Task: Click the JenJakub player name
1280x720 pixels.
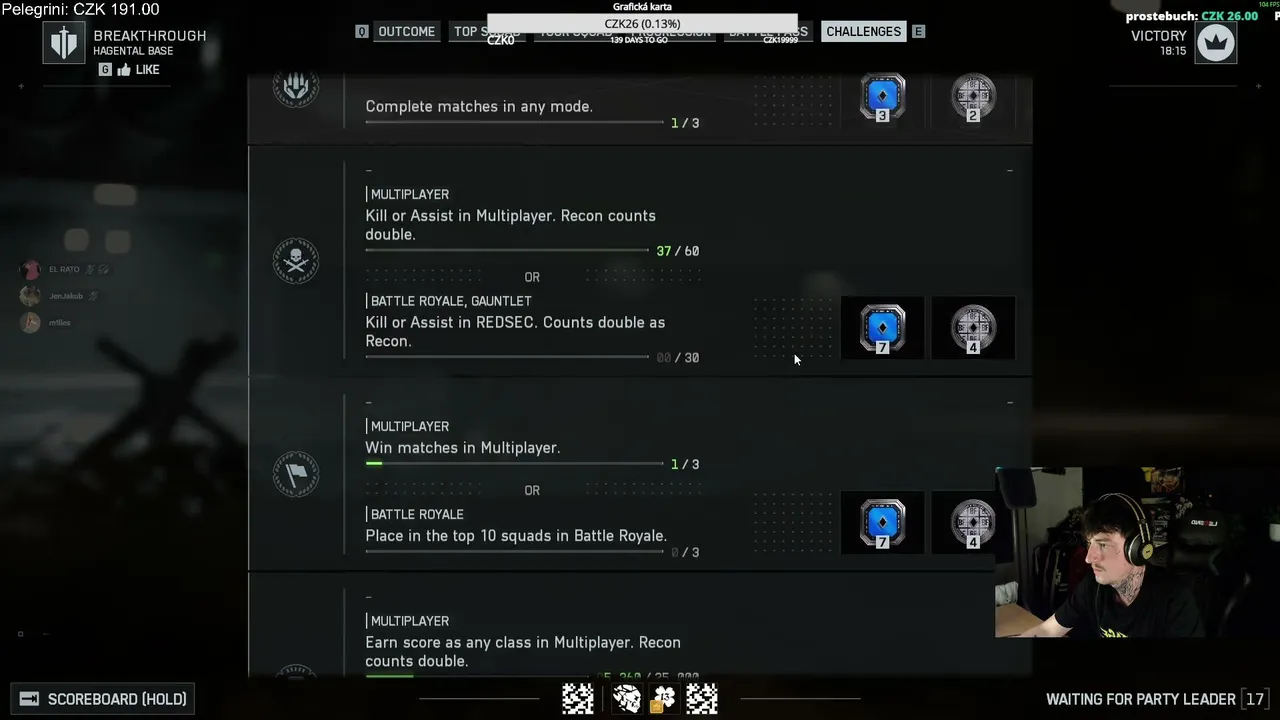Action: tap(66, 296)
